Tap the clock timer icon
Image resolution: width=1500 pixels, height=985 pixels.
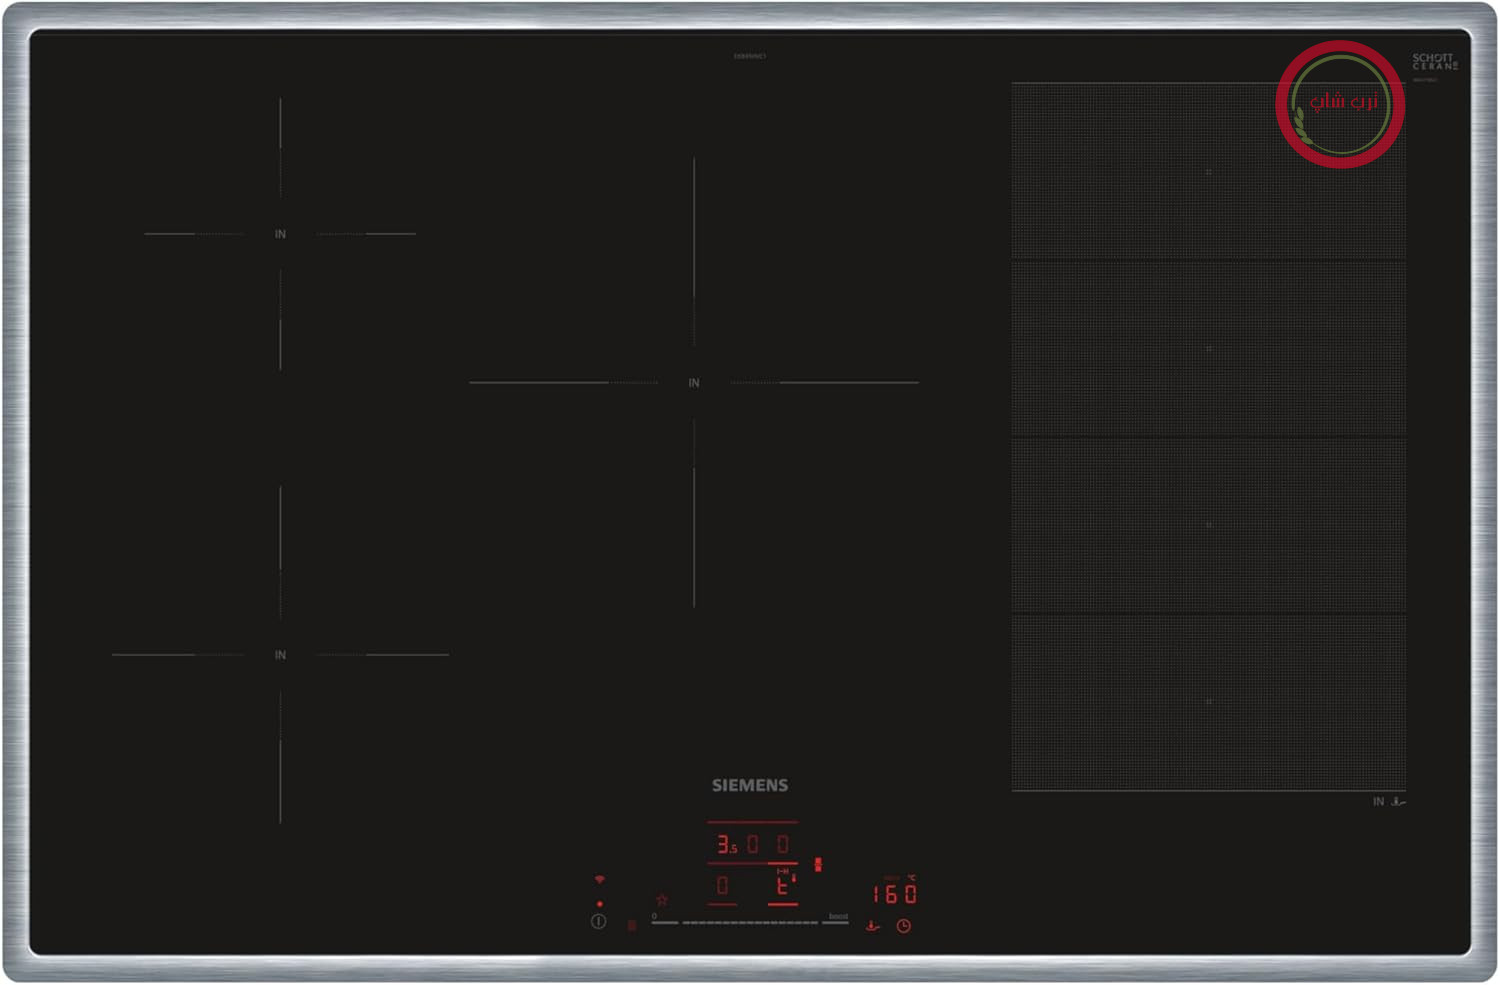pyautogui.click(x=903, y=926)
